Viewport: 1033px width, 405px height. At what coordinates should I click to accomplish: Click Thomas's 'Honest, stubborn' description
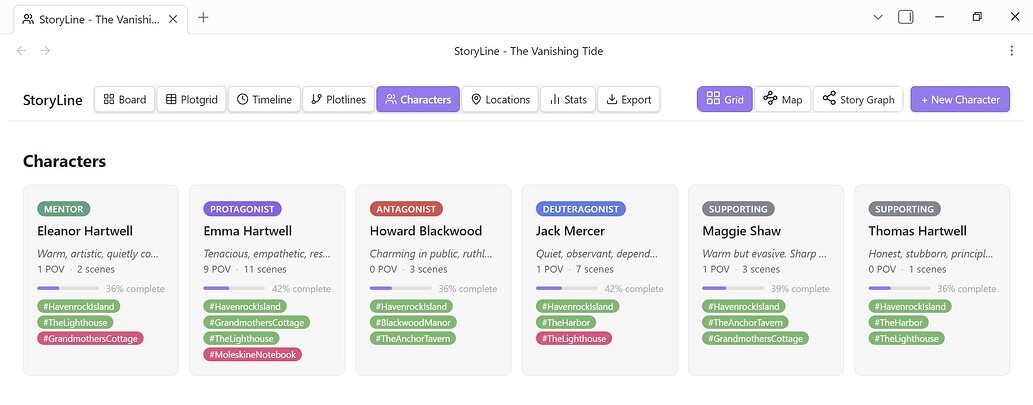[x=928, y=254]
